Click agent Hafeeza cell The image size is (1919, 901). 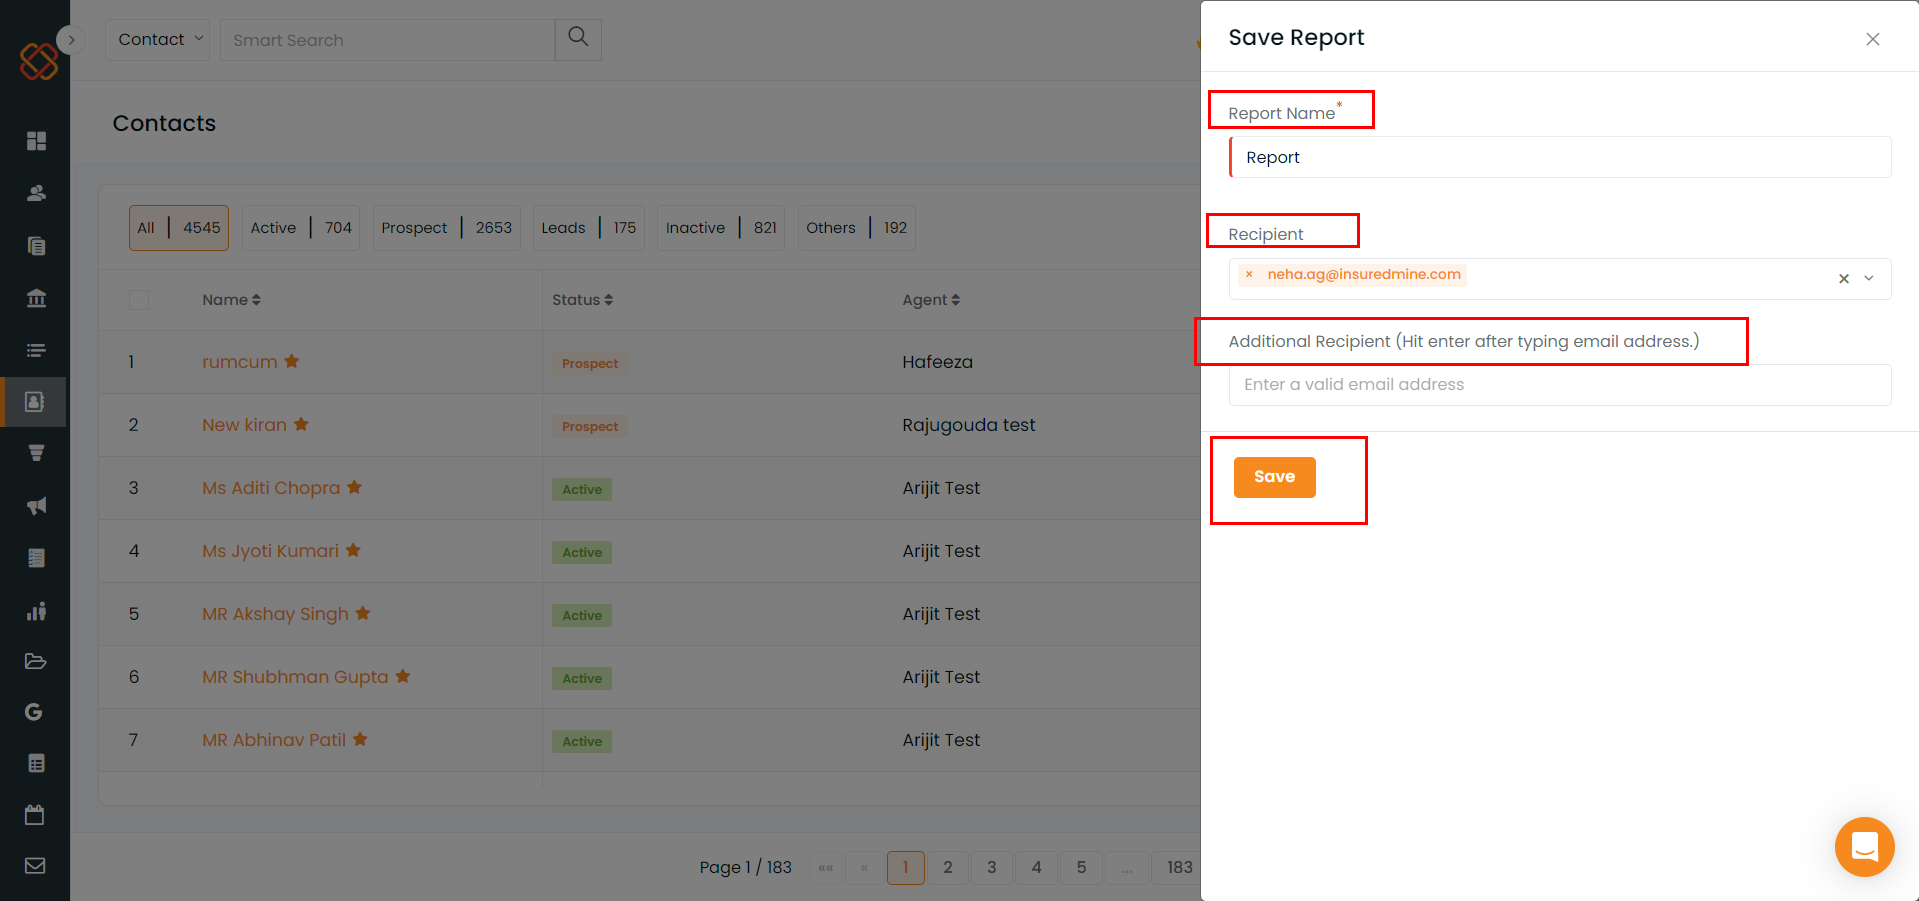pyautogui.click(x=937, y=362)
